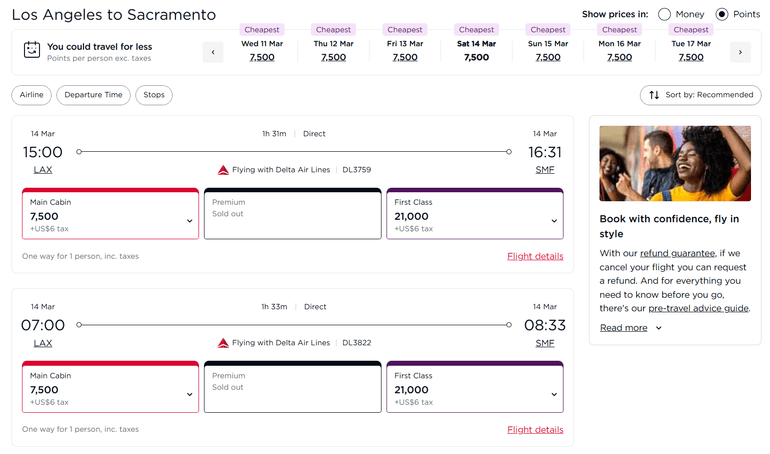
Task: Click next dates arrow in date carousel
Action: (740, 52)
